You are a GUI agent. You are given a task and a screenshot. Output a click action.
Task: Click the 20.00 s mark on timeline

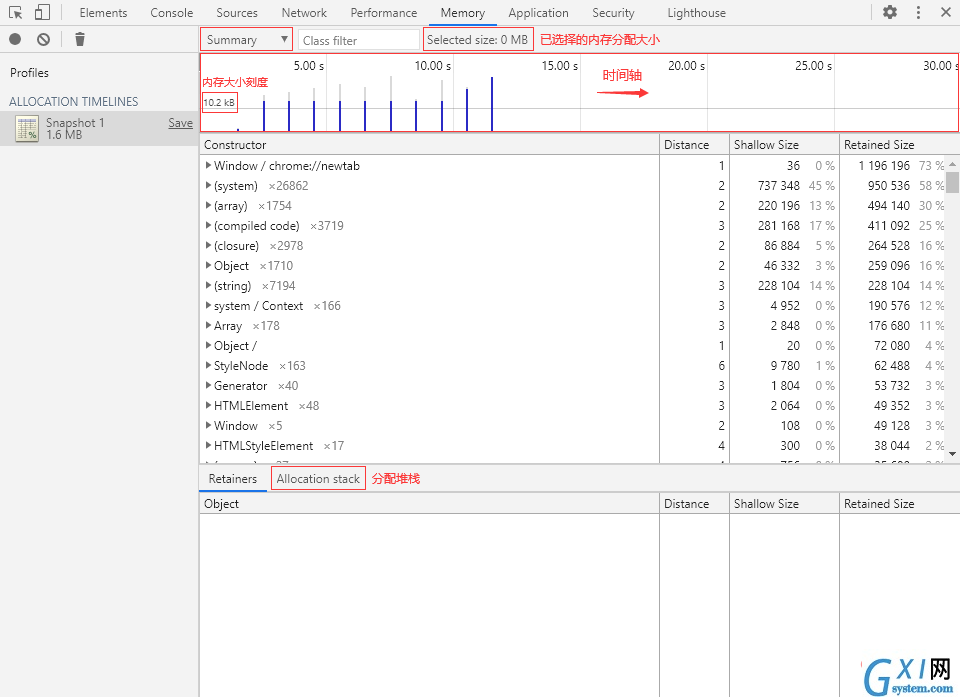point(686,66)
